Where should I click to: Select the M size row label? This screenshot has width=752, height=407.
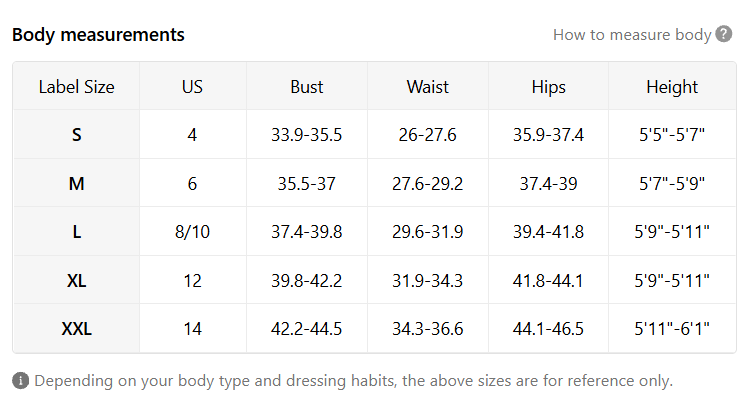tap(76, 184)
